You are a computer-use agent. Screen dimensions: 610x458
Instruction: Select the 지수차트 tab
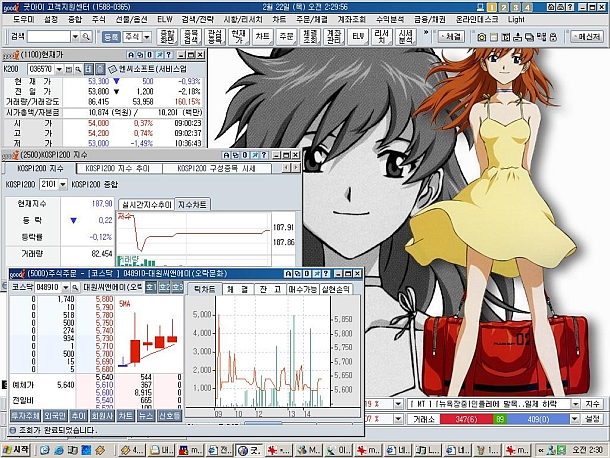tap(193, 204)
